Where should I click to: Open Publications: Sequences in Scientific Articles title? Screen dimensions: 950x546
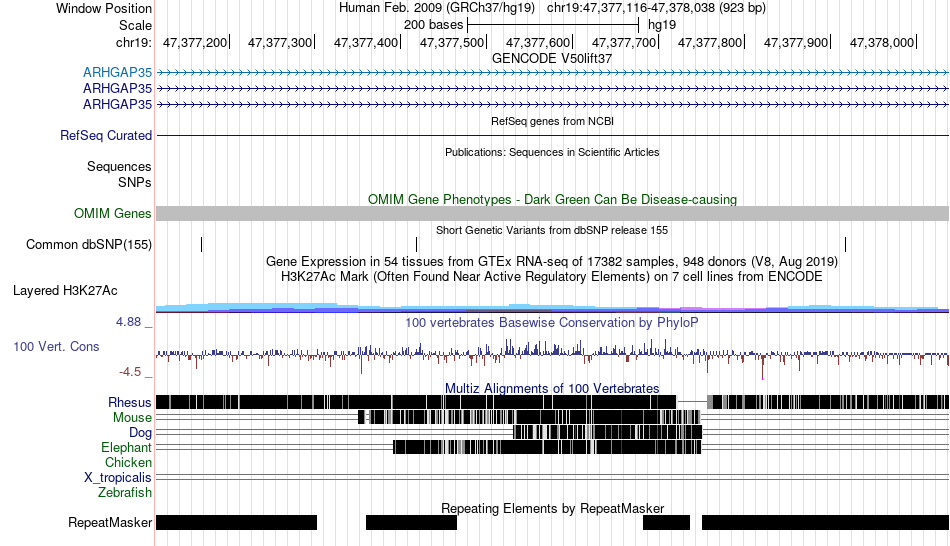click(x=552, y=152)
